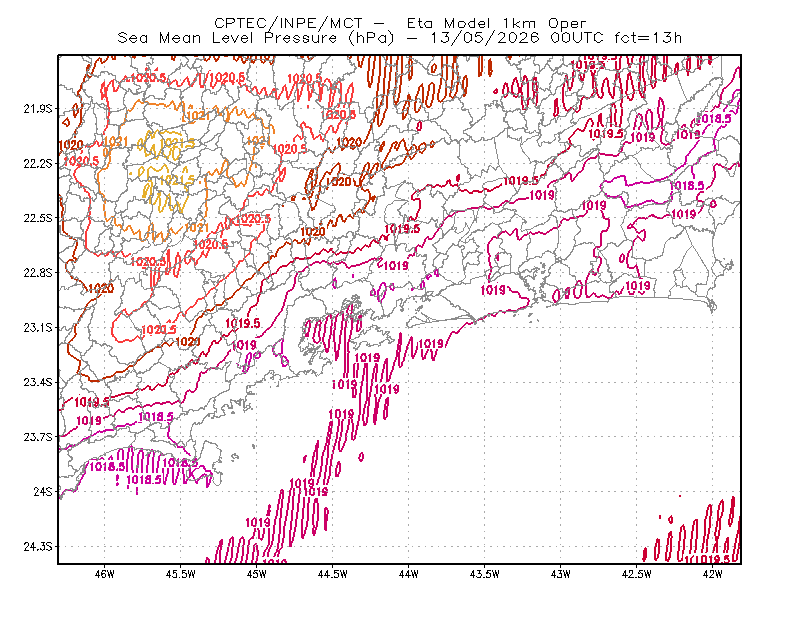The image size is (800, 618).
Task: Click the 24.3S latitude axis label
Action: tap(38, 547)
